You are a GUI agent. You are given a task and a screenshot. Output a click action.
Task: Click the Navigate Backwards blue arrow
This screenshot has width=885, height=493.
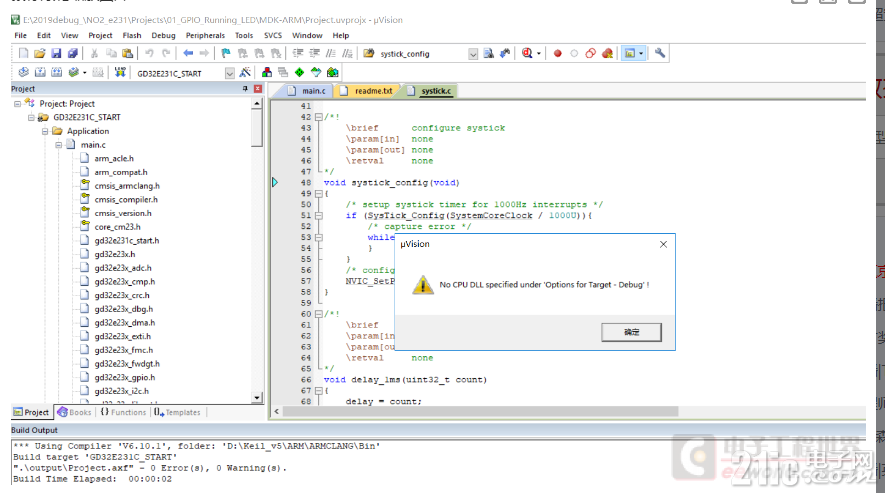[188, 54]
